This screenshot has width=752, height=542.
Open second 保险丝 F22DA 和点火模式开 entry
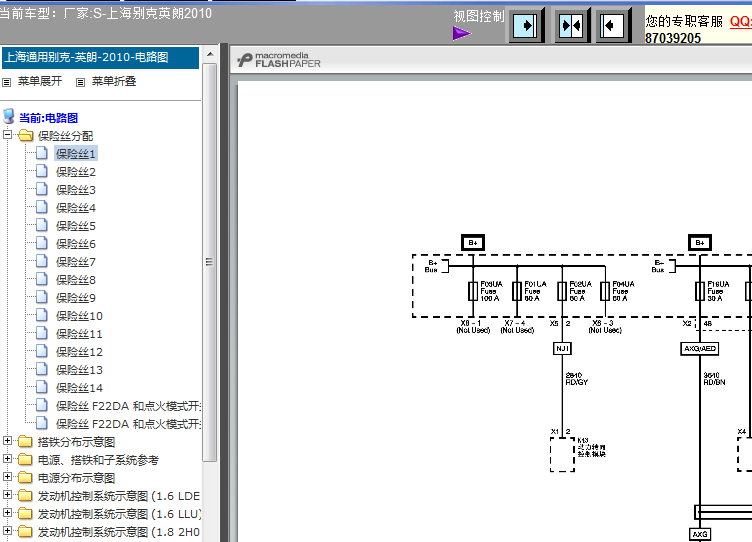pos(128,424)
